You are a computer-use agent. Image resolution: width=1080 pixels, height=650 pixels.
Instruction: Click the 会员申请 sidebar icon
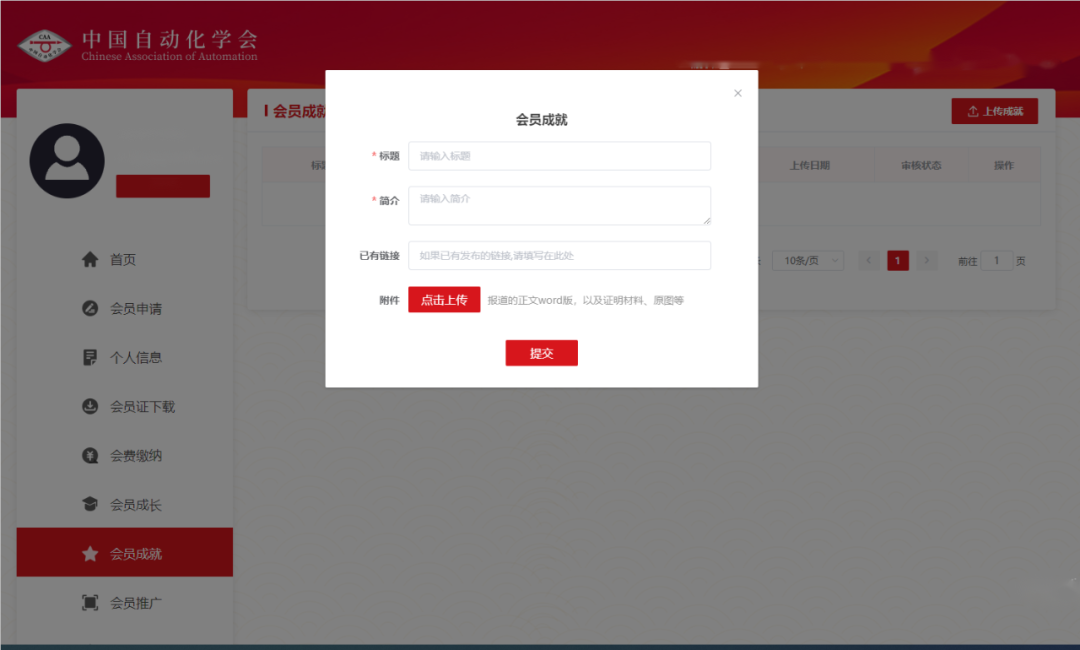tap(90, 309)
